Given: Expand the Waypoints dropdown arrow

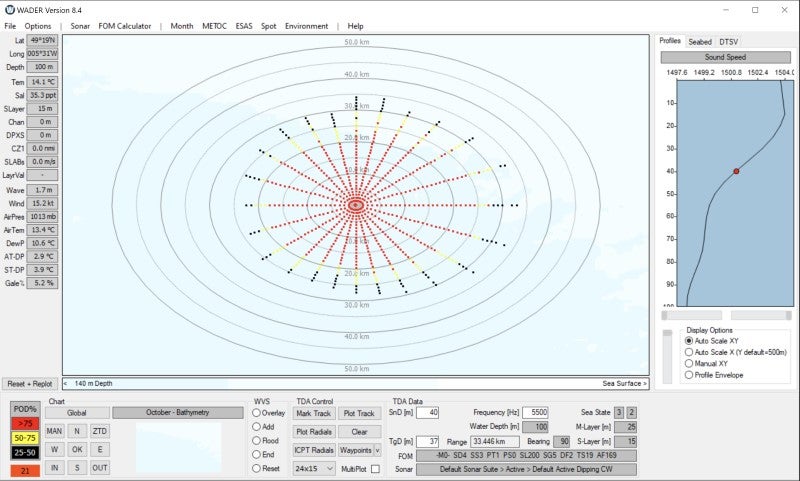Looking at the screenshot, I should point(376,450).
